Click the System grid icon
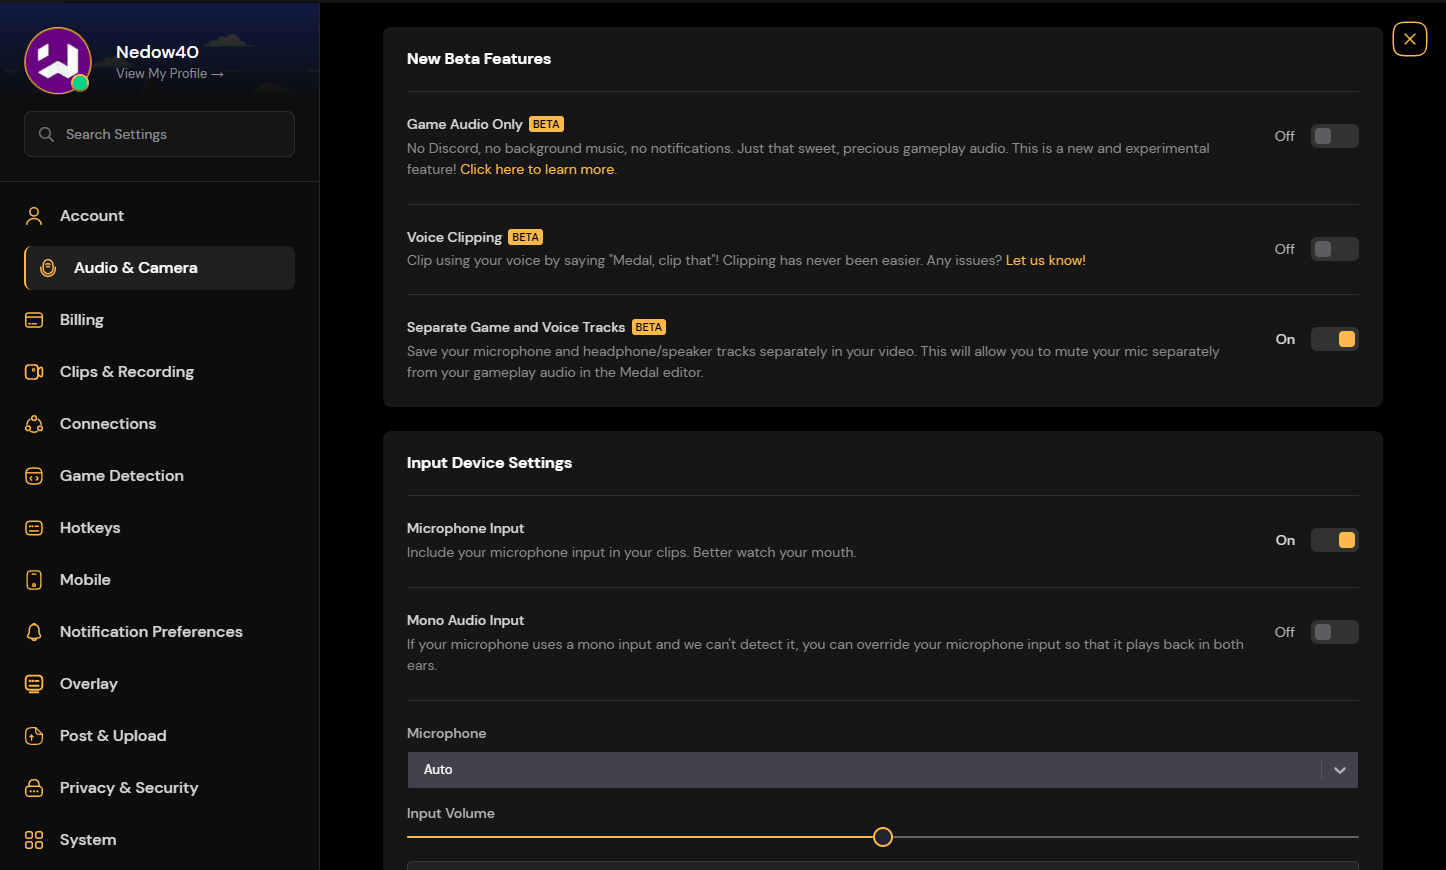Screen dimensions: 1446x870 click(34, 840)
